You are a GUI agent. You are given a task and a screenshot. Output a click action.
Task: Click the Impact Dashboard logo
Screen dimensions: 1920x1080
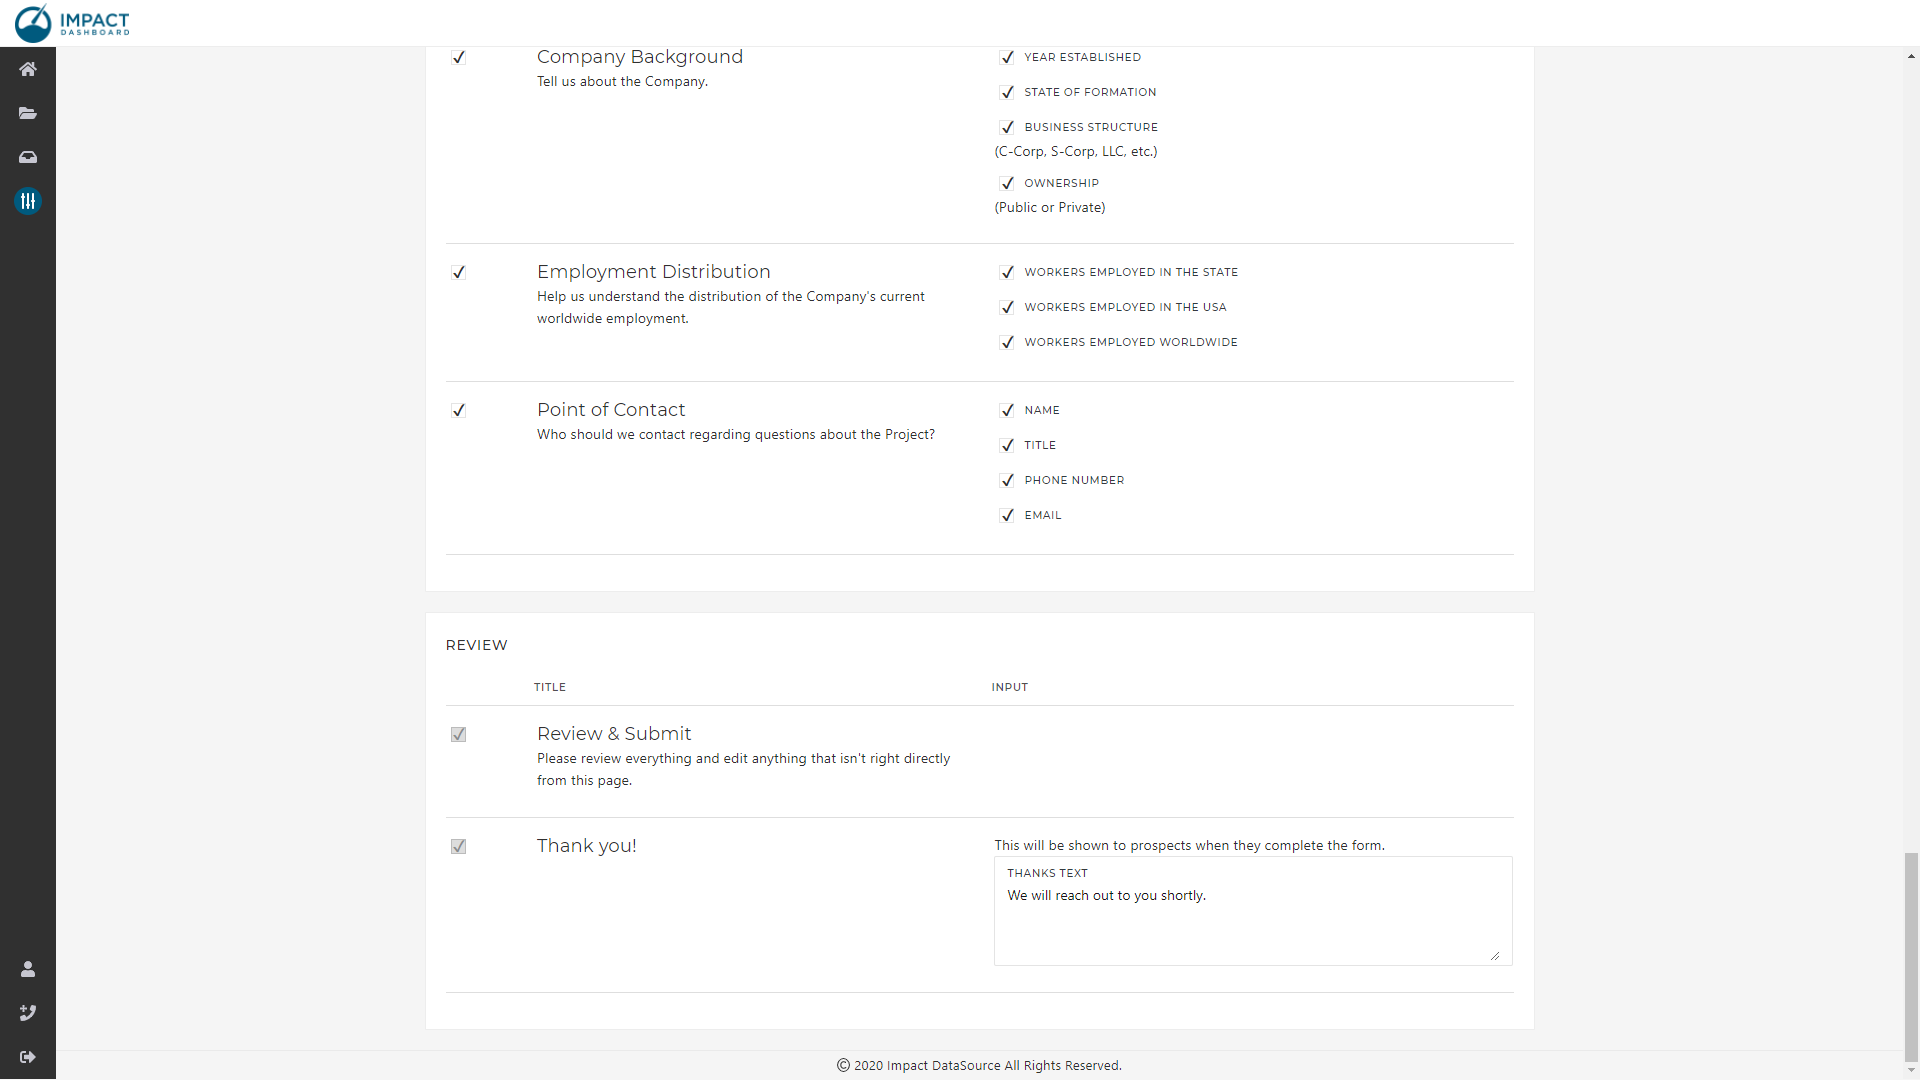[x=72, y=23]
